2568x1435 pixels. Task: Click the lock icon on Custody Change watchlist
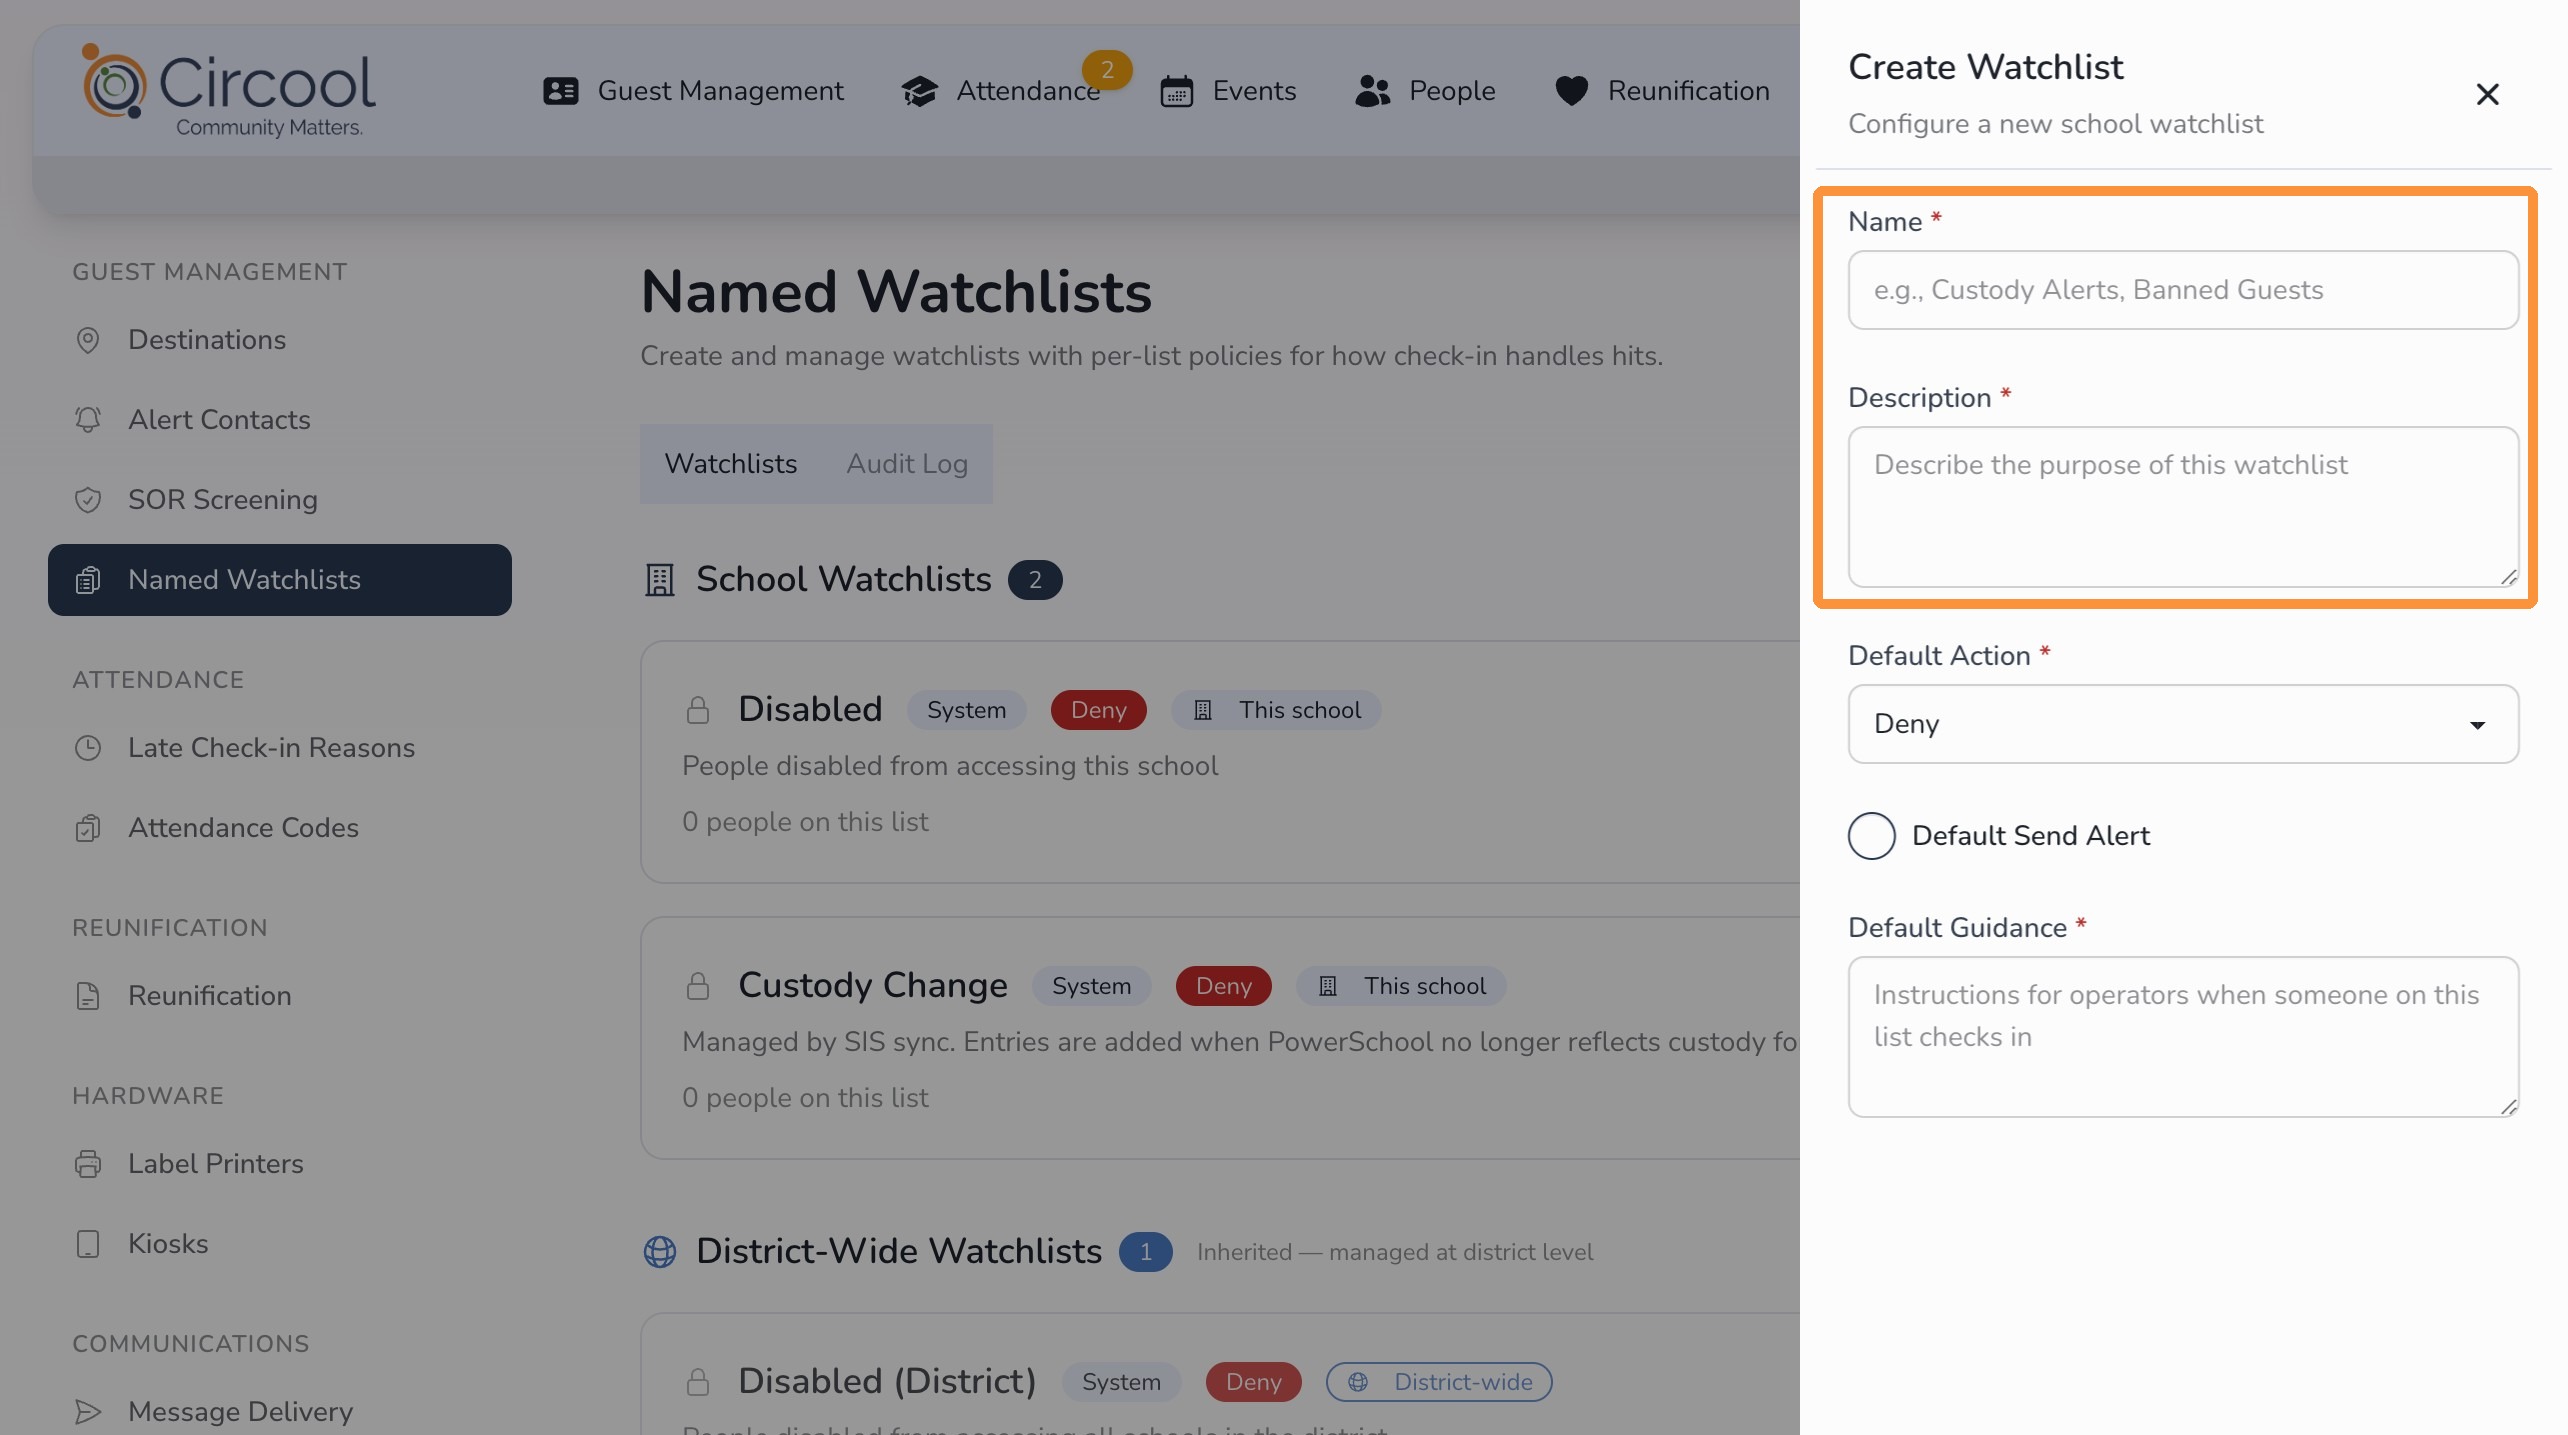(x=698, y=986)
